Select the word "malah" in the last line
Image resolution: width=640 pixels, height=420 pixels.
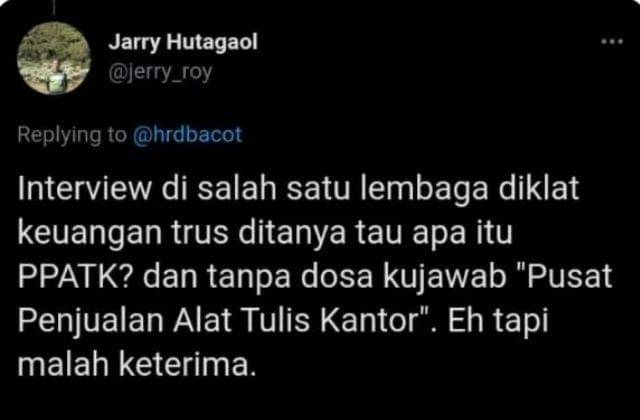click(x=63, y=364)
